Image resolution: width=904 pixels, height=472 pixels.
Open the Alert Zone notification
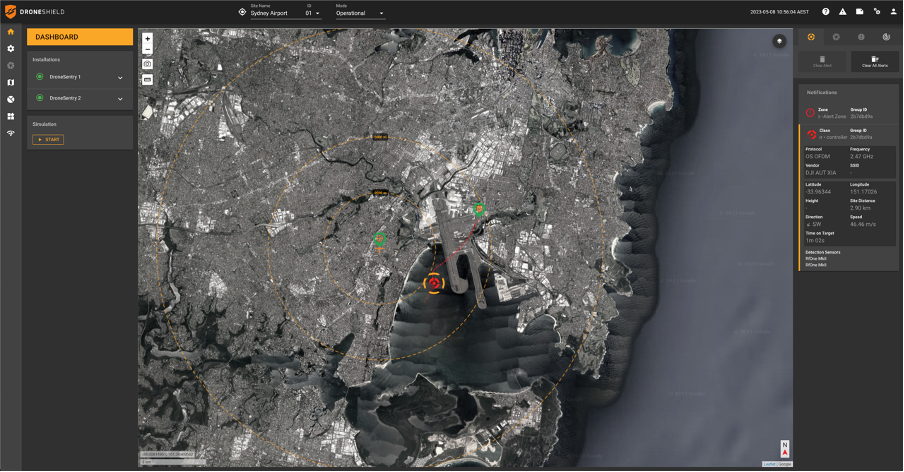point(849,113)
